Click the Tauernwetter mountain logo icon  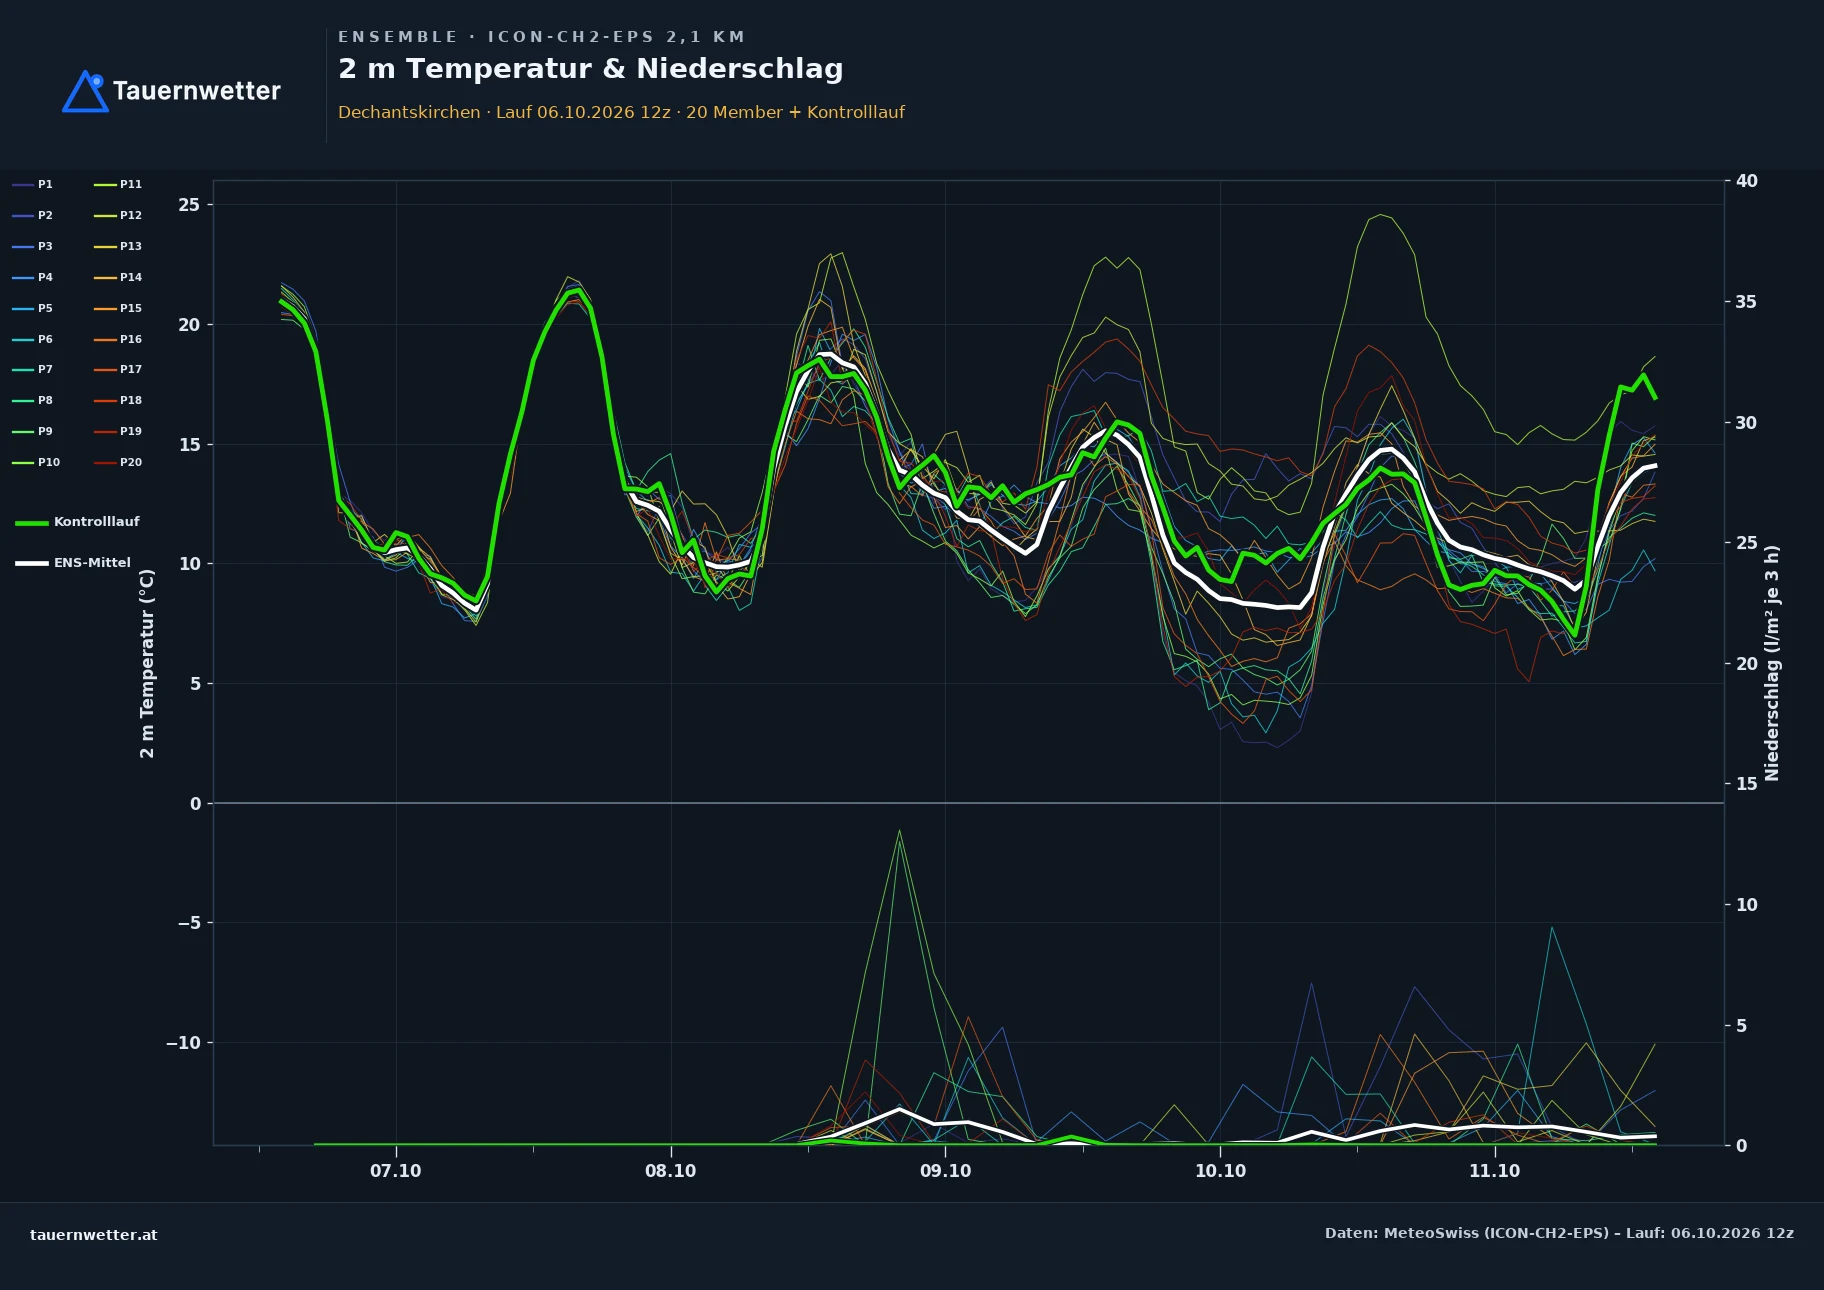click(85, 91)
